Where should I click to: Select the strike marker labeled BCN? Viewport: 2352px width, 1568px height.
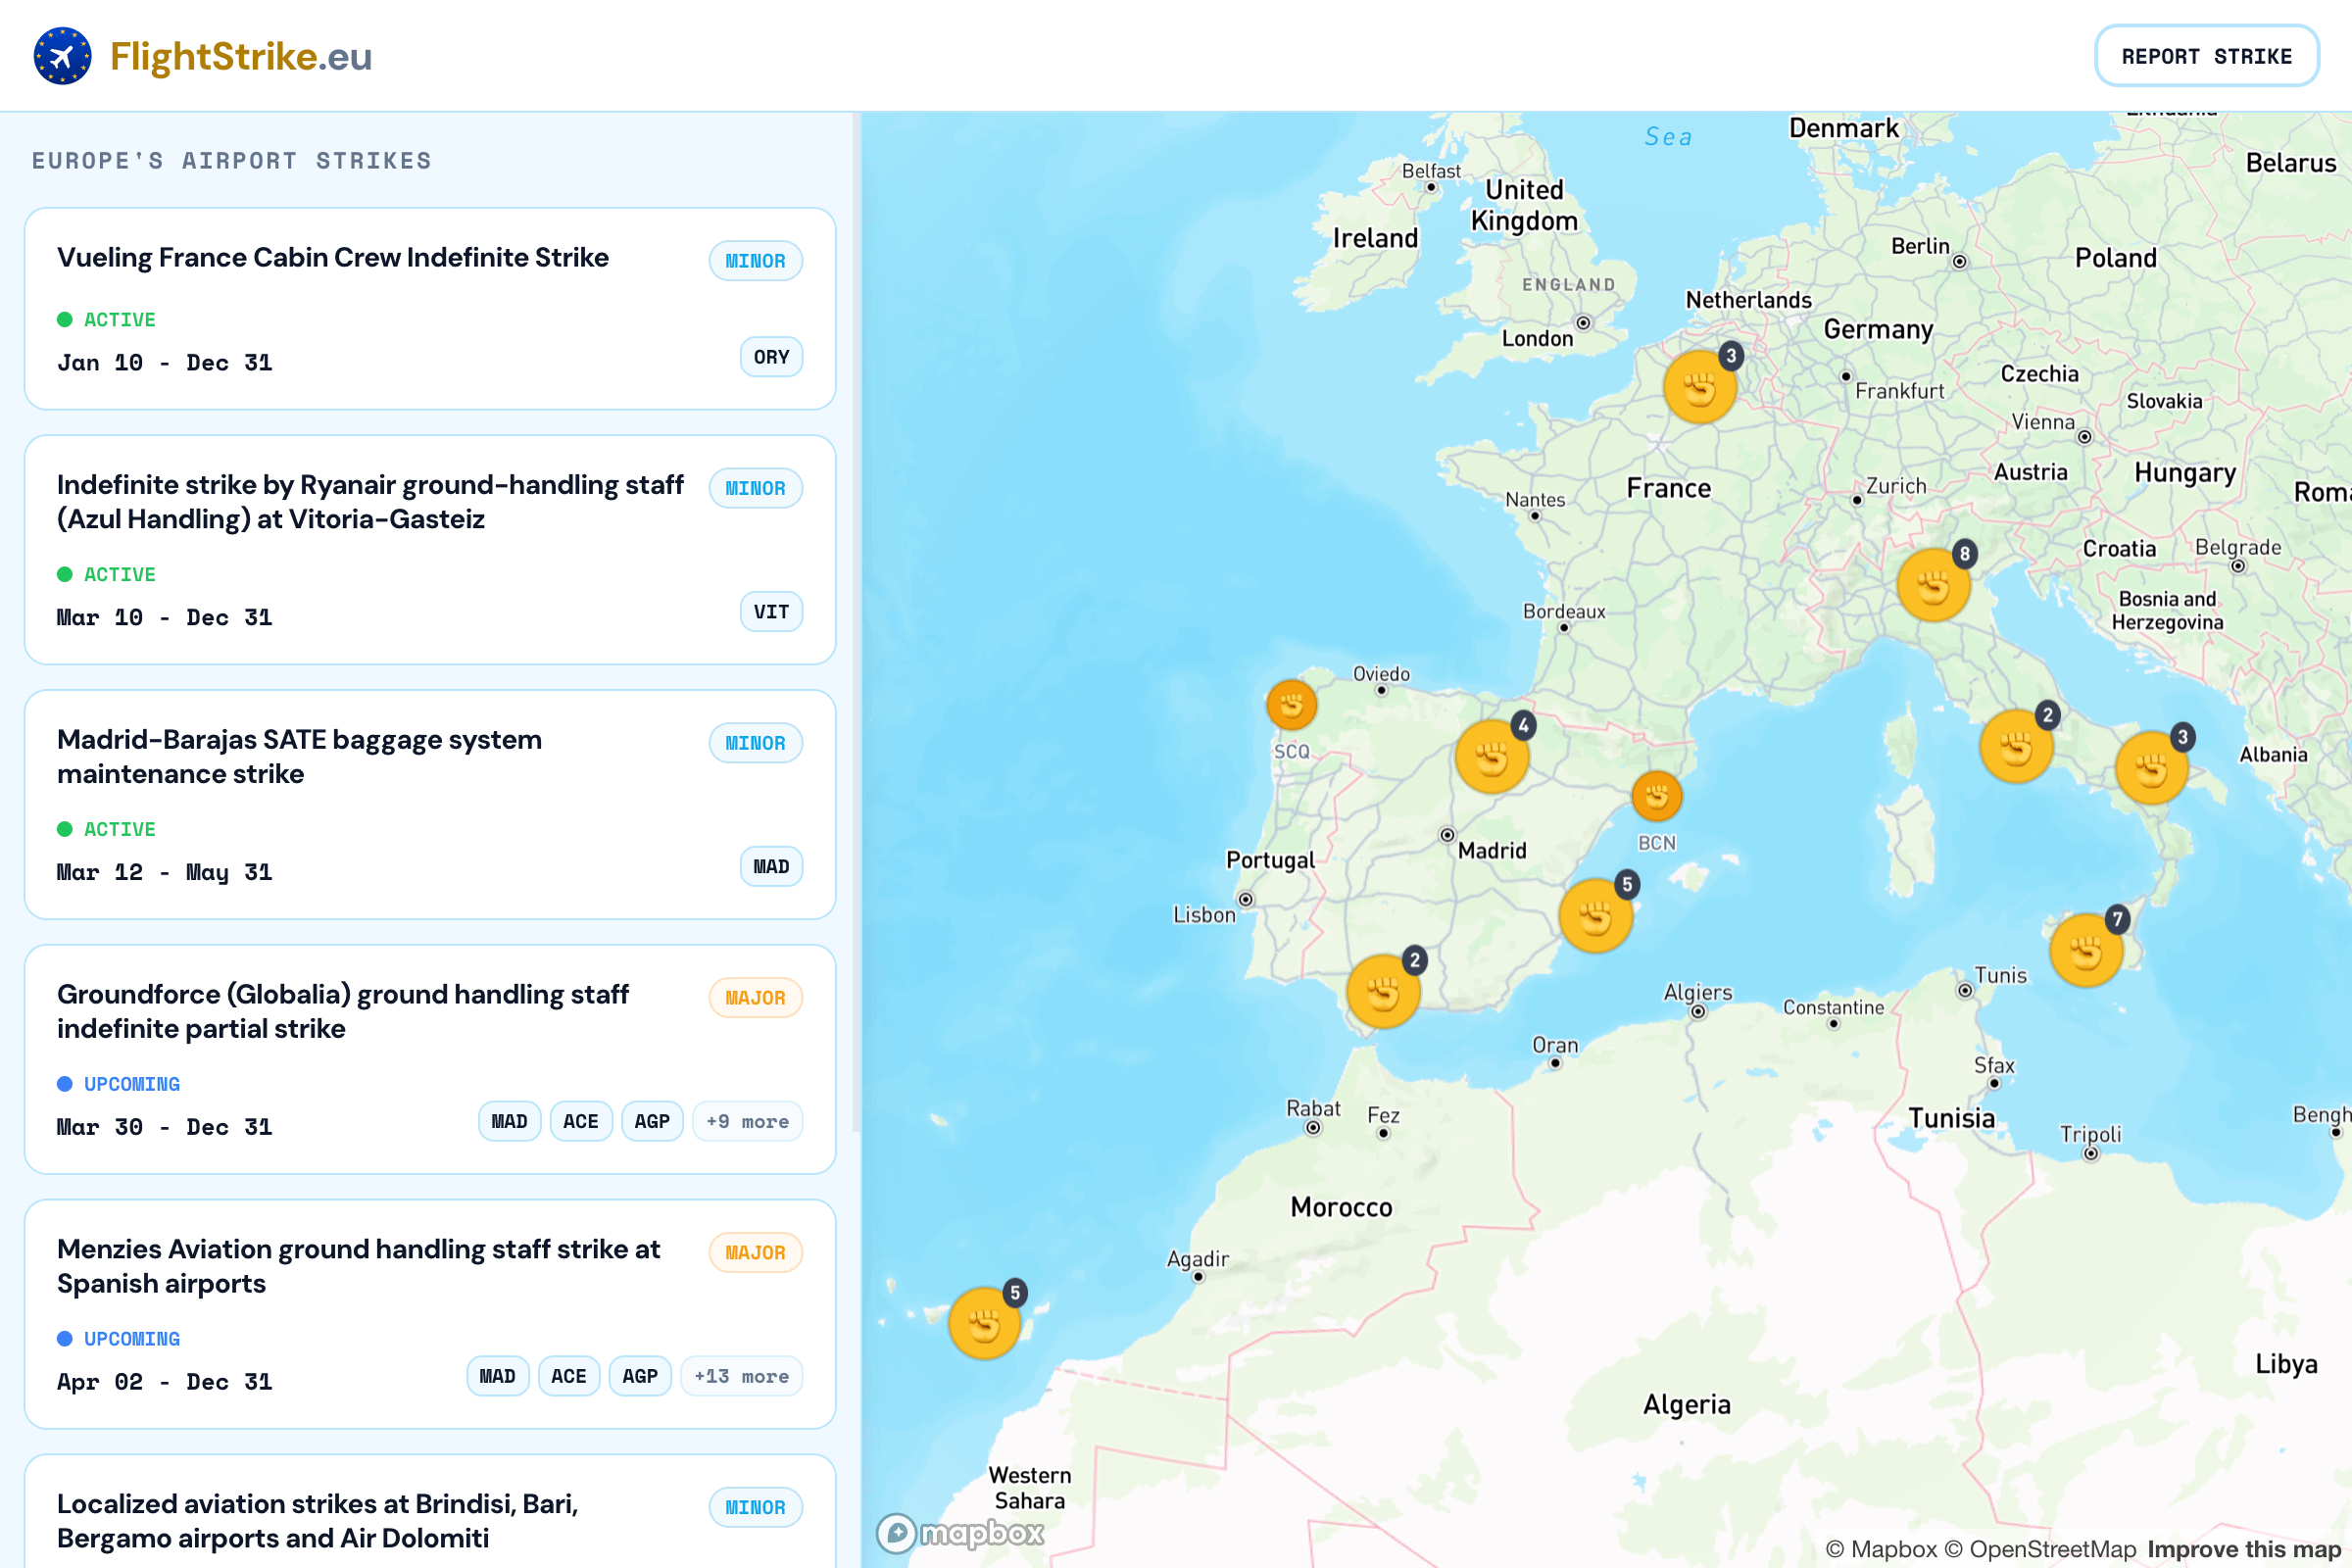click(x=1656, y=797)
